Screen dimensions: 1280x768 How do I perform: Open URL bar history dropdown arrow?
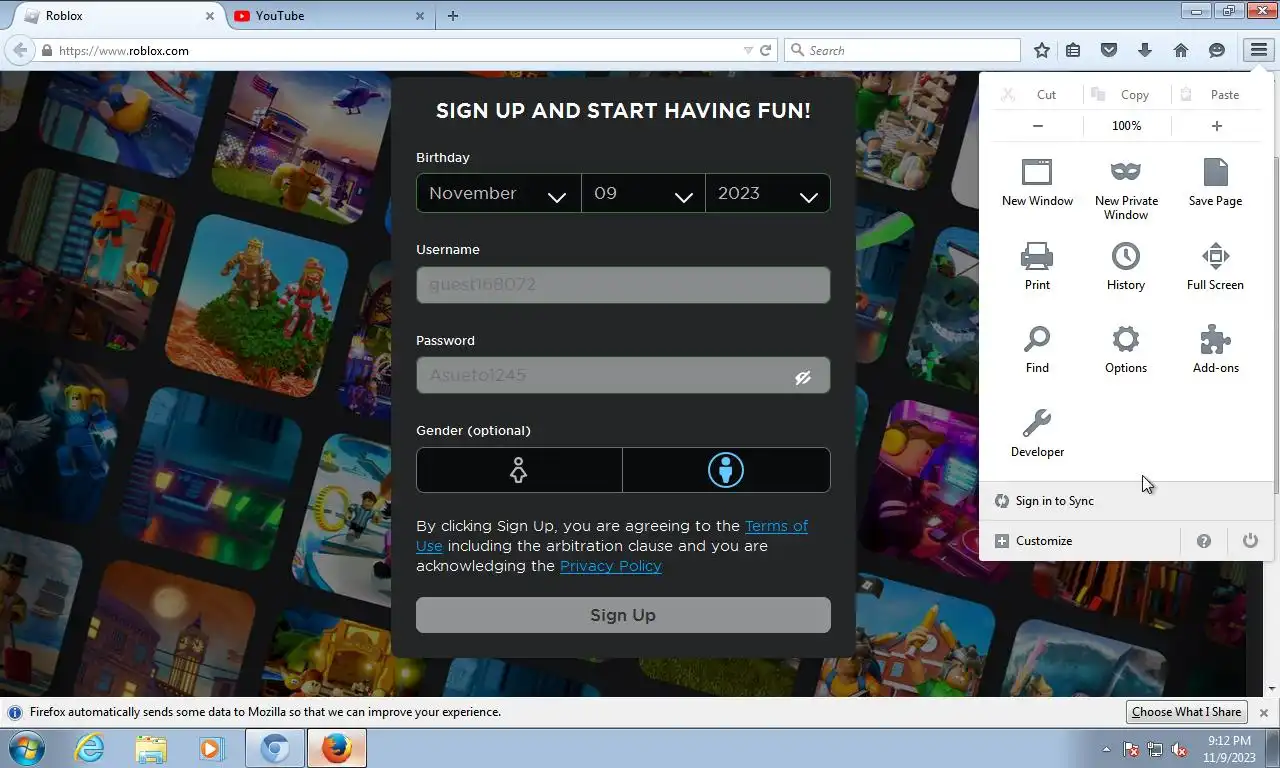click(x=748, y=50)
